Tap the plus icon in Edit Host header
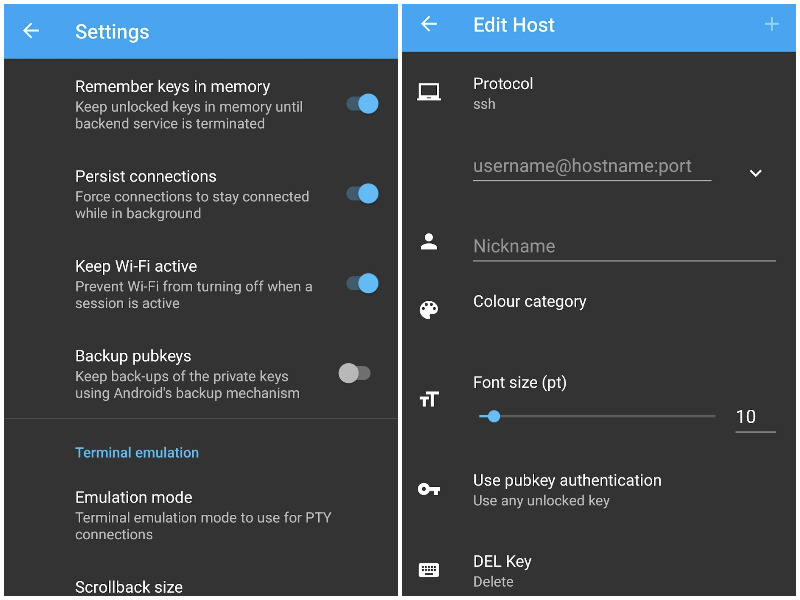Viewport: 800px width, 600px height. tap(771, 24)
